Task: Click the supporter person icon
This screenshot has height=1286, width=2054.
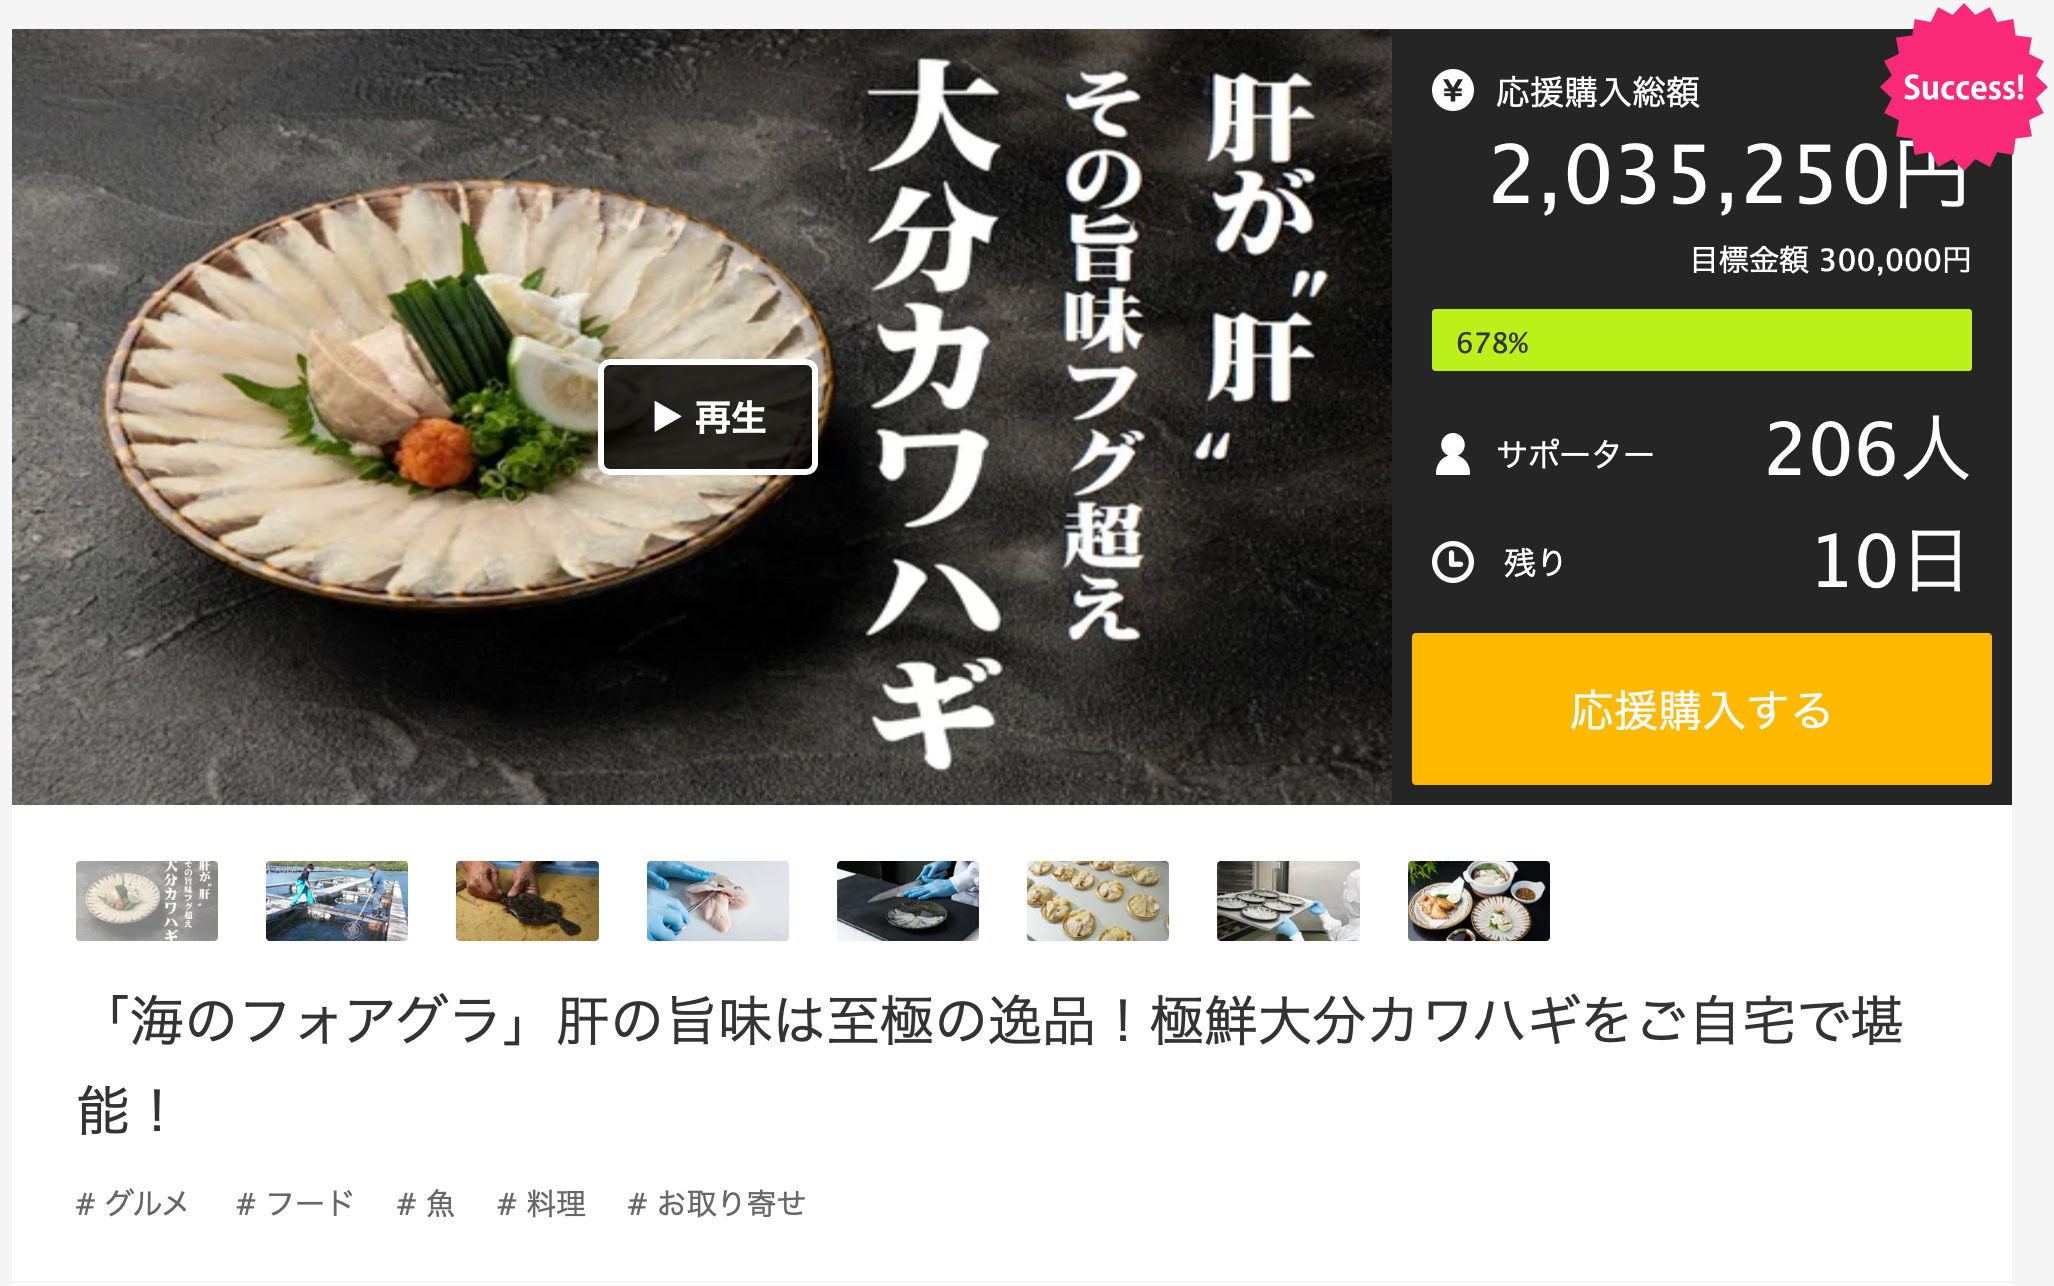Action: pos(1452,454)
